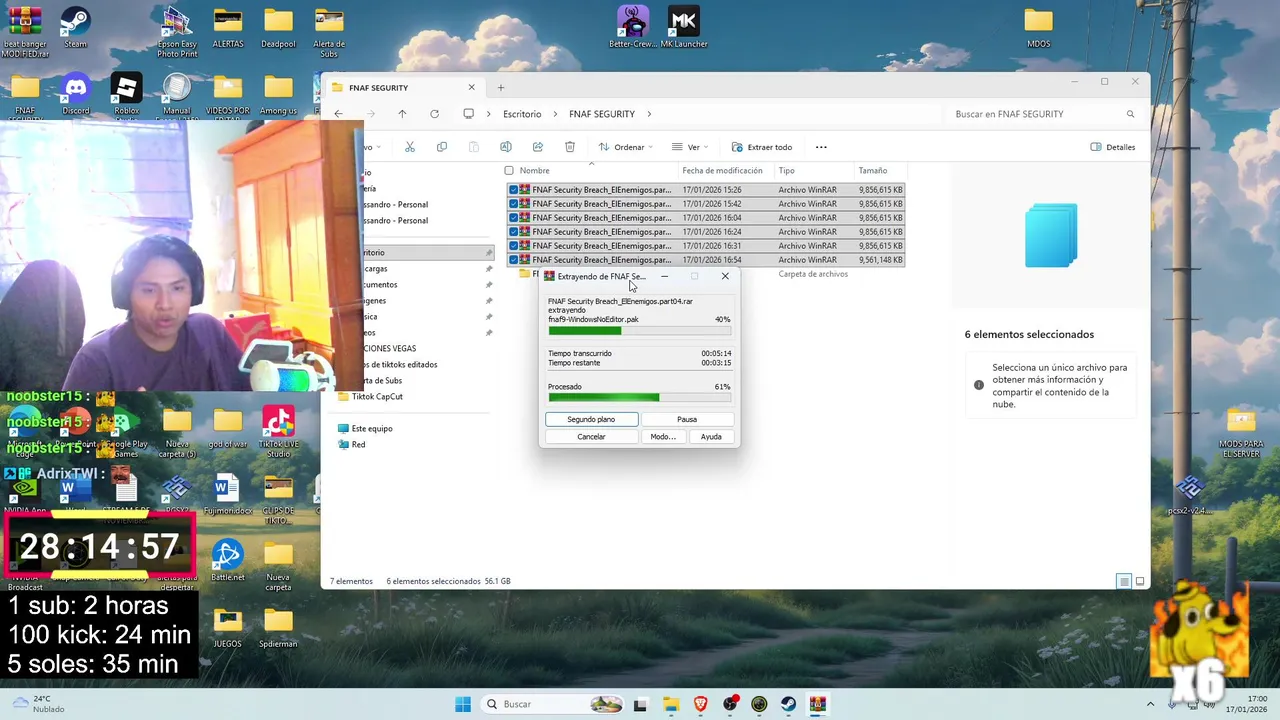
Task: Switch to details list view icon at bottom right
Action: point(1124,581)
